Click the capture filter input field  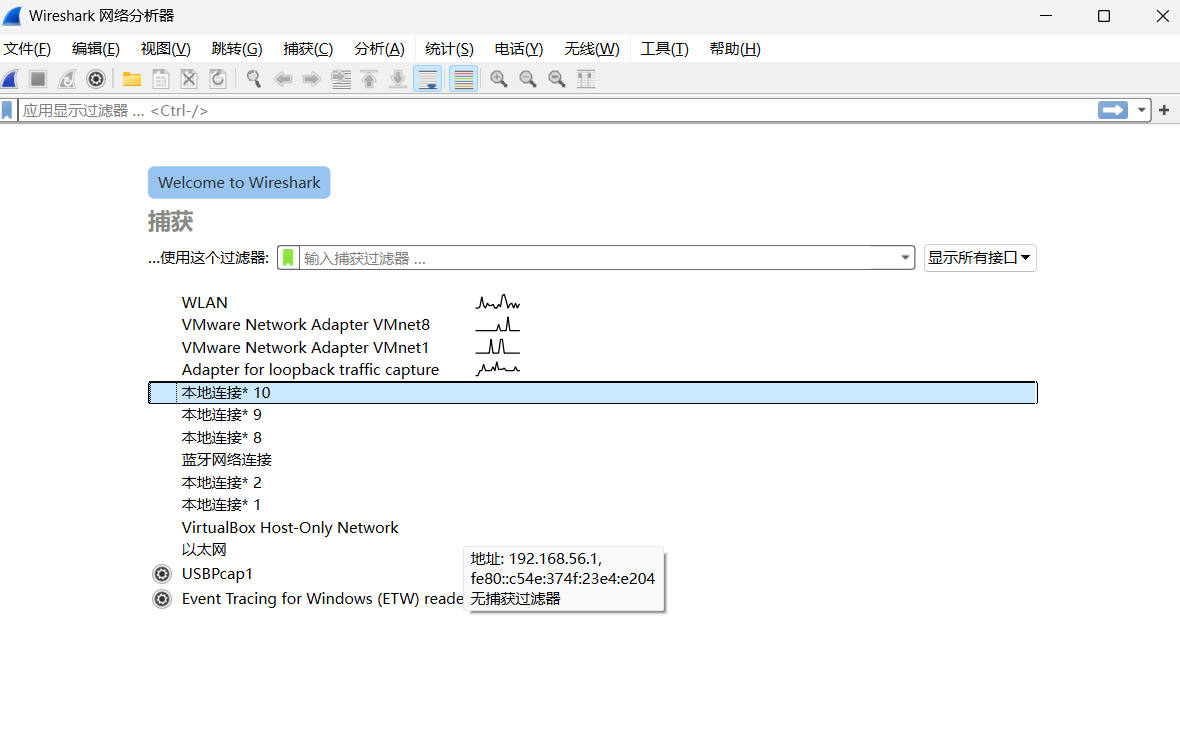pyautogui.click(x=598, y=258)
